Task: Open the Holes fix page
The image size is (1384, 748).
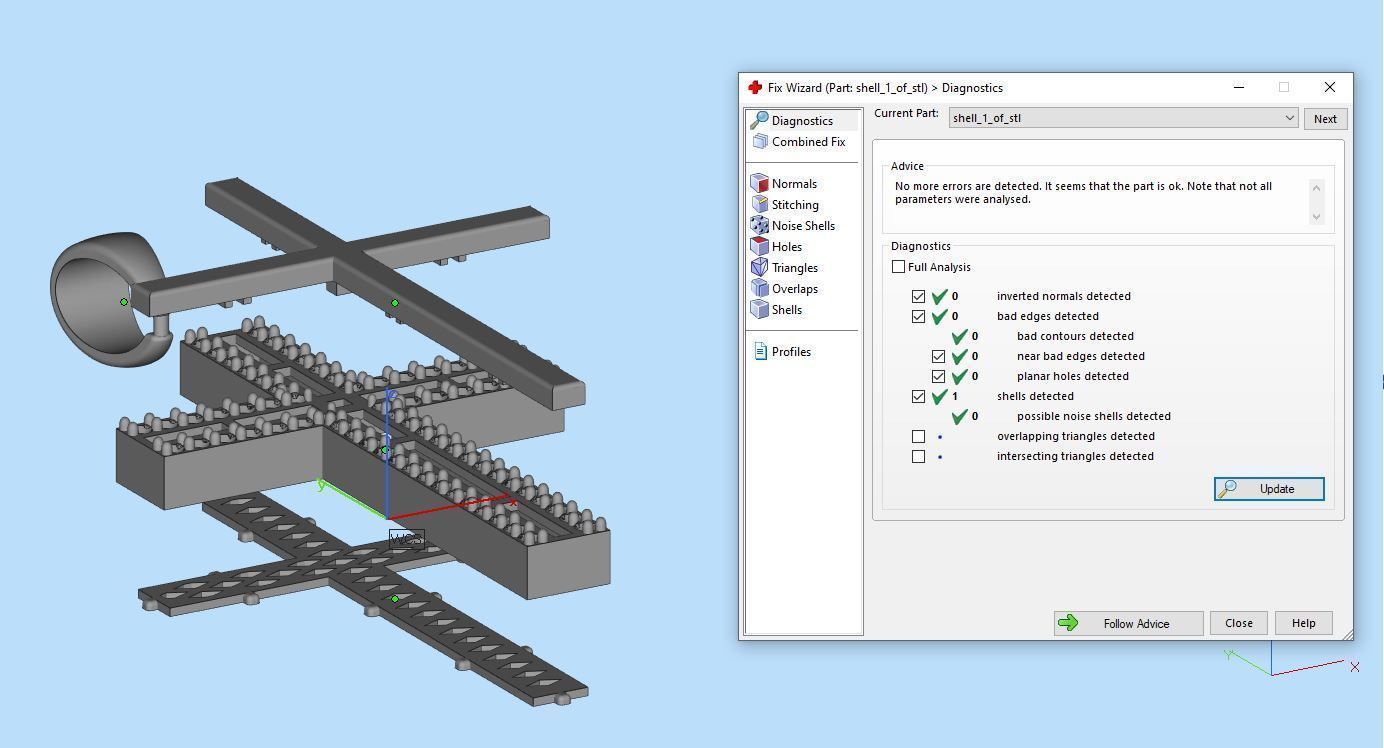Action: pos(787,247)
